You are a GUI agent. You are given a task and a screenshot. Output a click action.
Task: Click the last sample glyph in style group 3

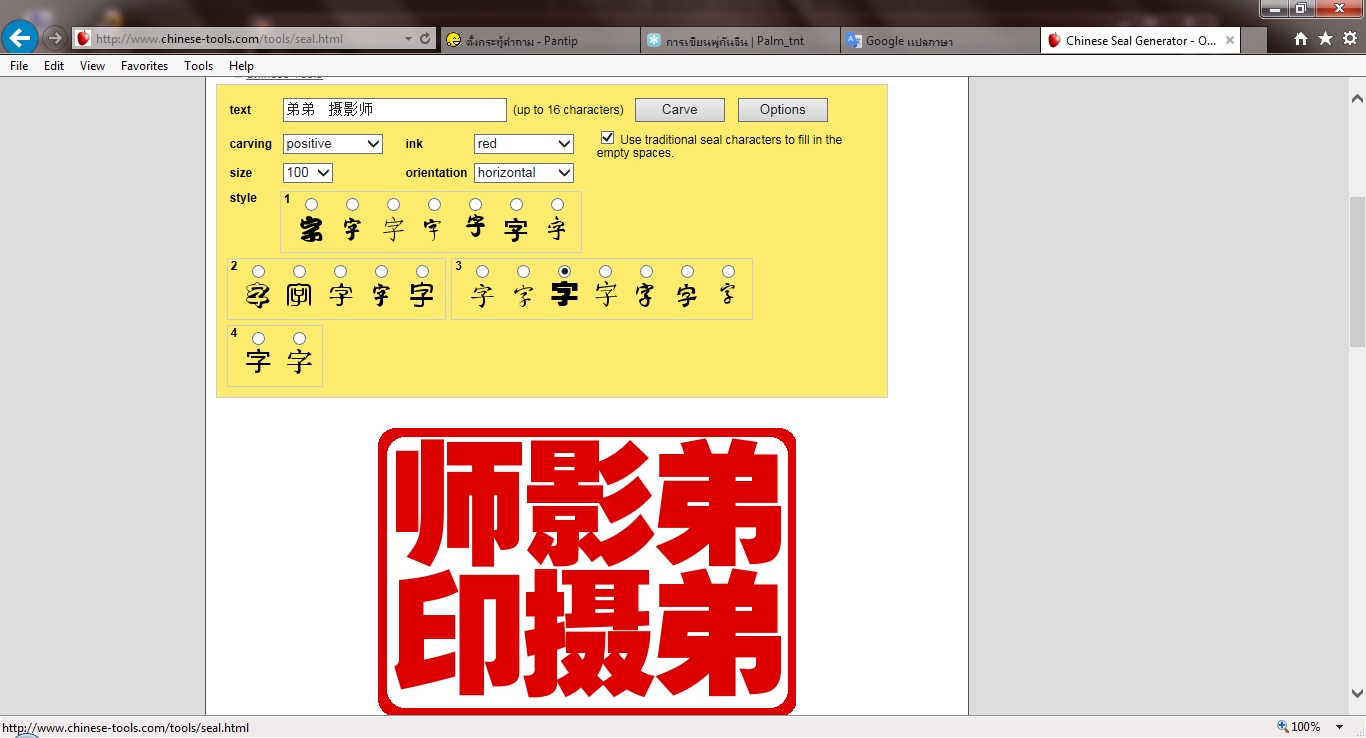(728, 294)
